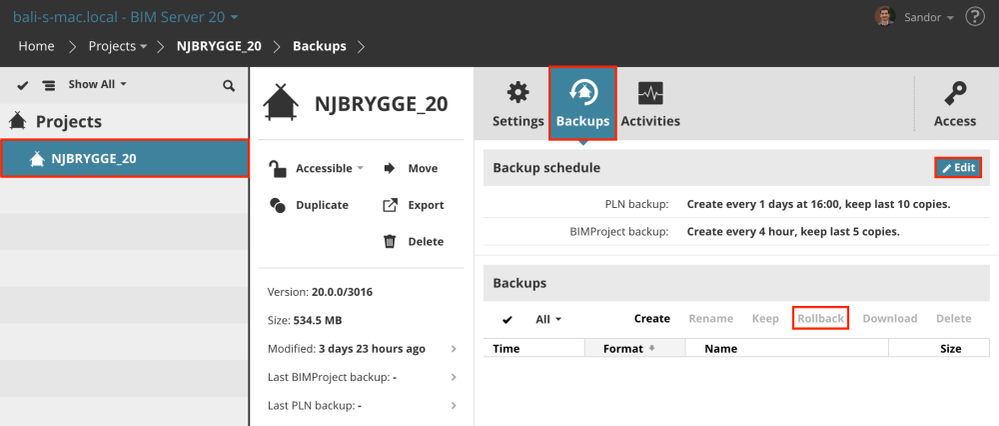The height and width of the screenshot is (426, 999).
Task: Click the Duplicate project icon
Action: coord(278,205)
